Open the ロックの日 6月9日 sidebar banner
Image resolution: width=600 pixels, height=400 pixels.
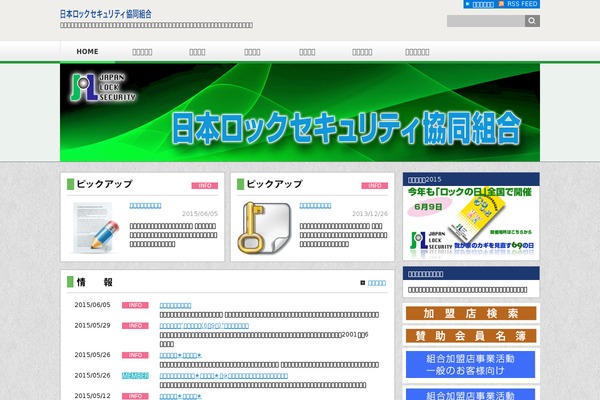(x=471, y=222)
